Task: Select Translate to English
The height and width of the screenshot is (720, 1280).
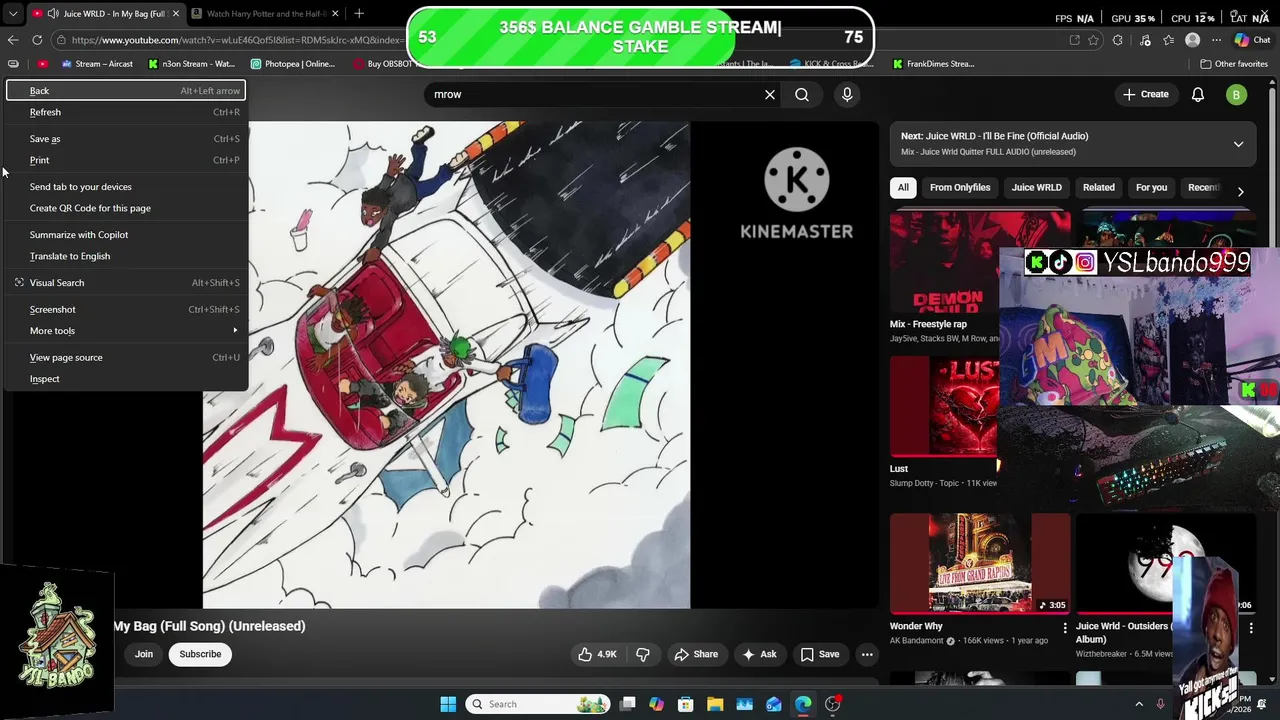Action: (x=126, y=256)
